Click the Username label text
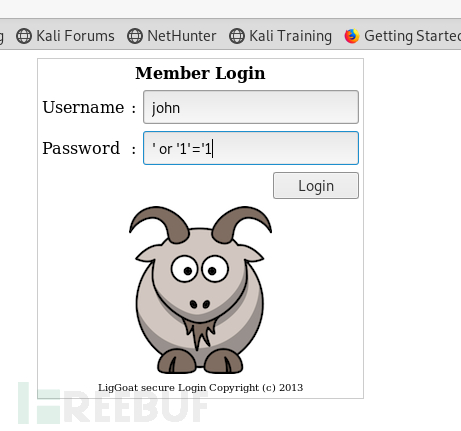 83,107
